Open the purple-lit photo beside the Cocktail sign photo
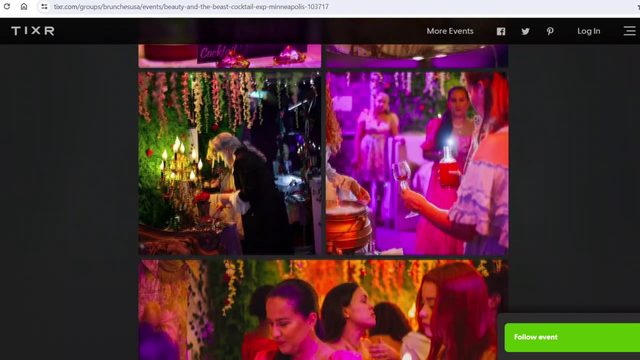 click(417, 56)
